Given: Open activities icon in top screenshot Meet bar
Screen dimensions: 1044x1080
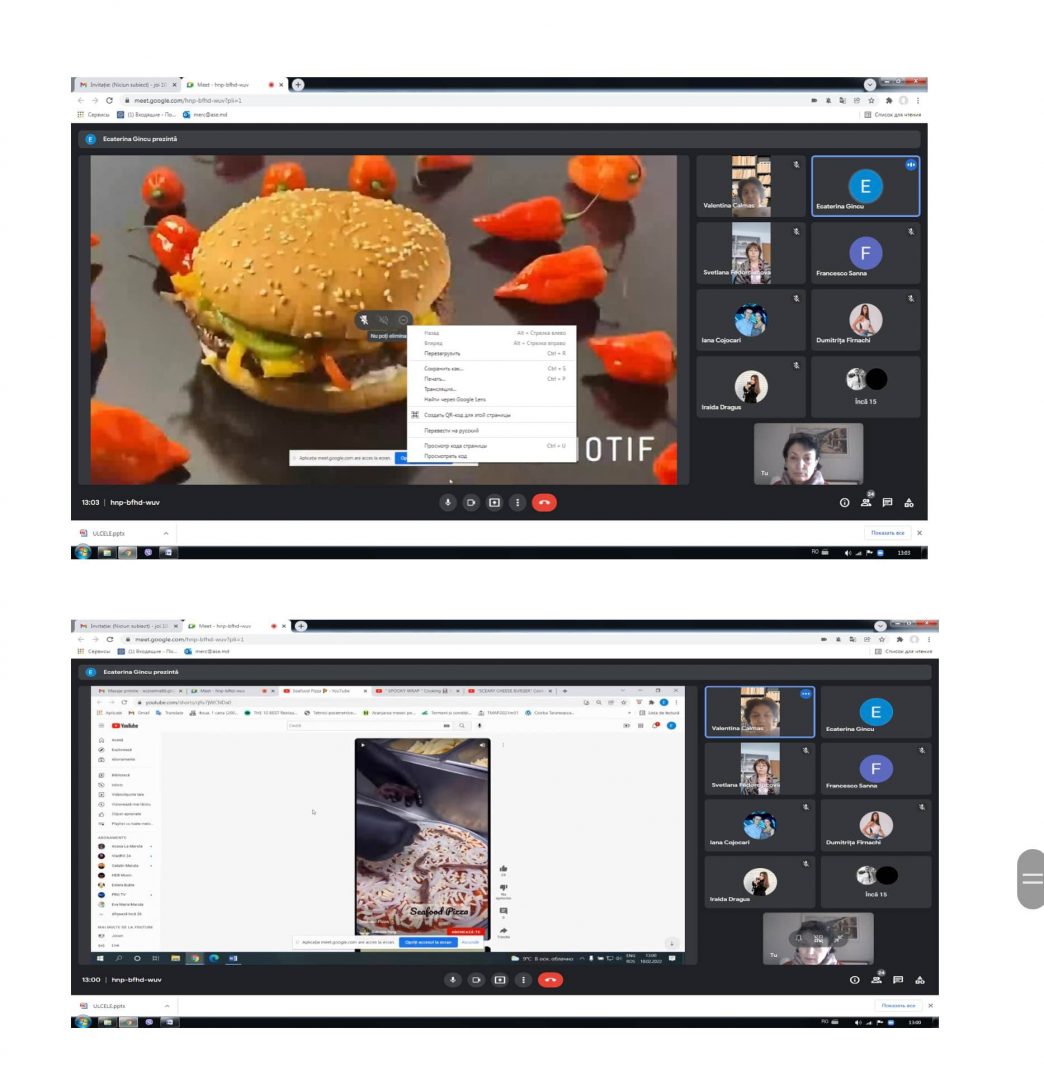Looking at the screenshot, I should [909, 503].
